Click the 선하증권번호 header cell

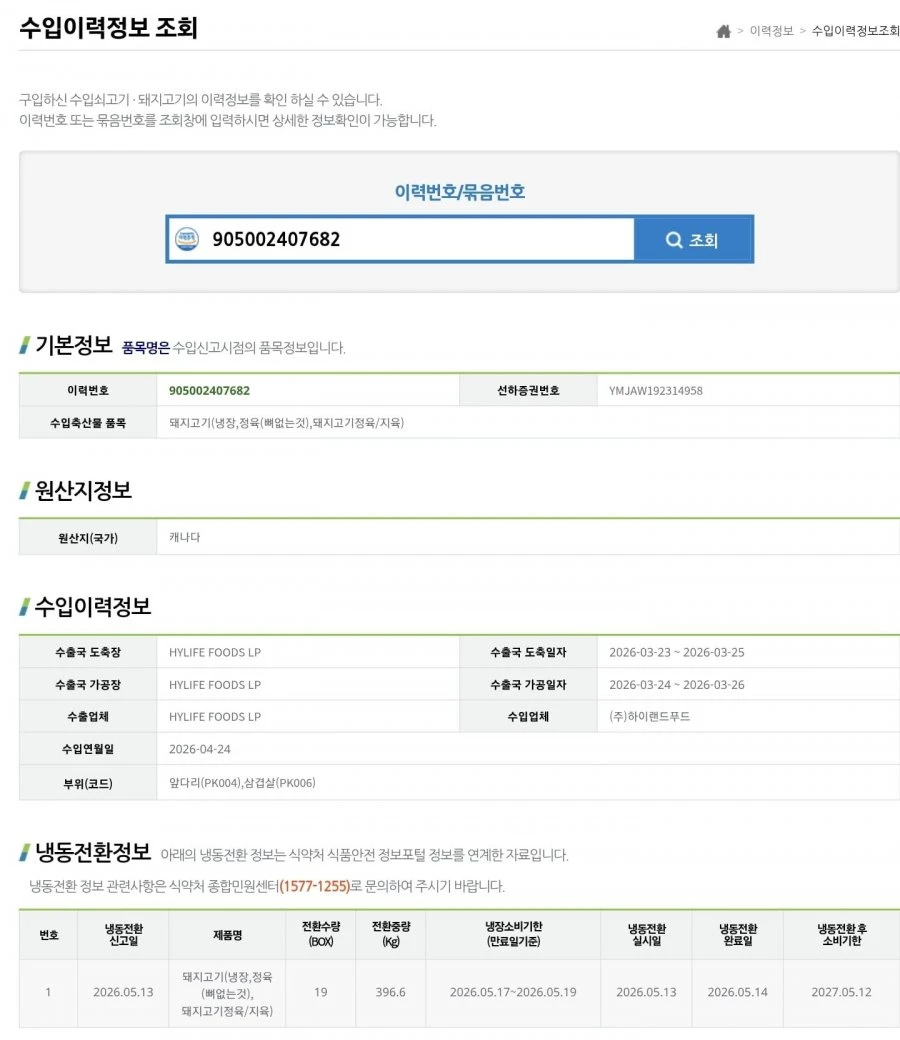tap(528, 390)
